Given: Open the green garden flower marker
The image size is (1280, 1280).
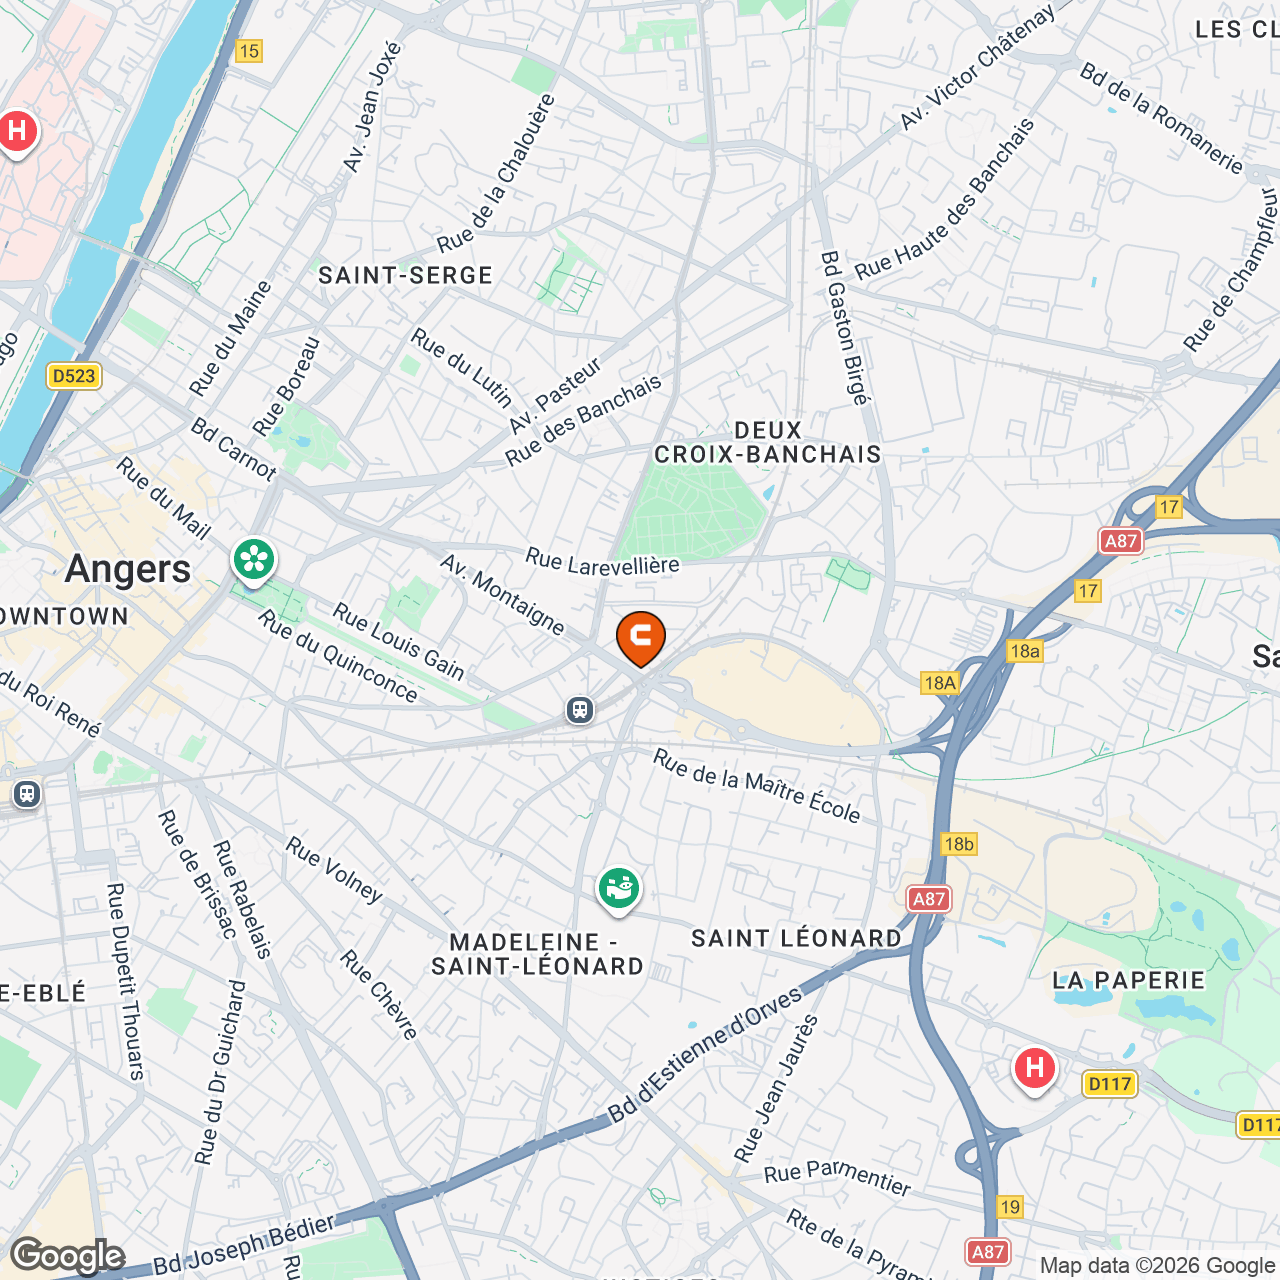Looking at the screenshot, I should point(254,561).
